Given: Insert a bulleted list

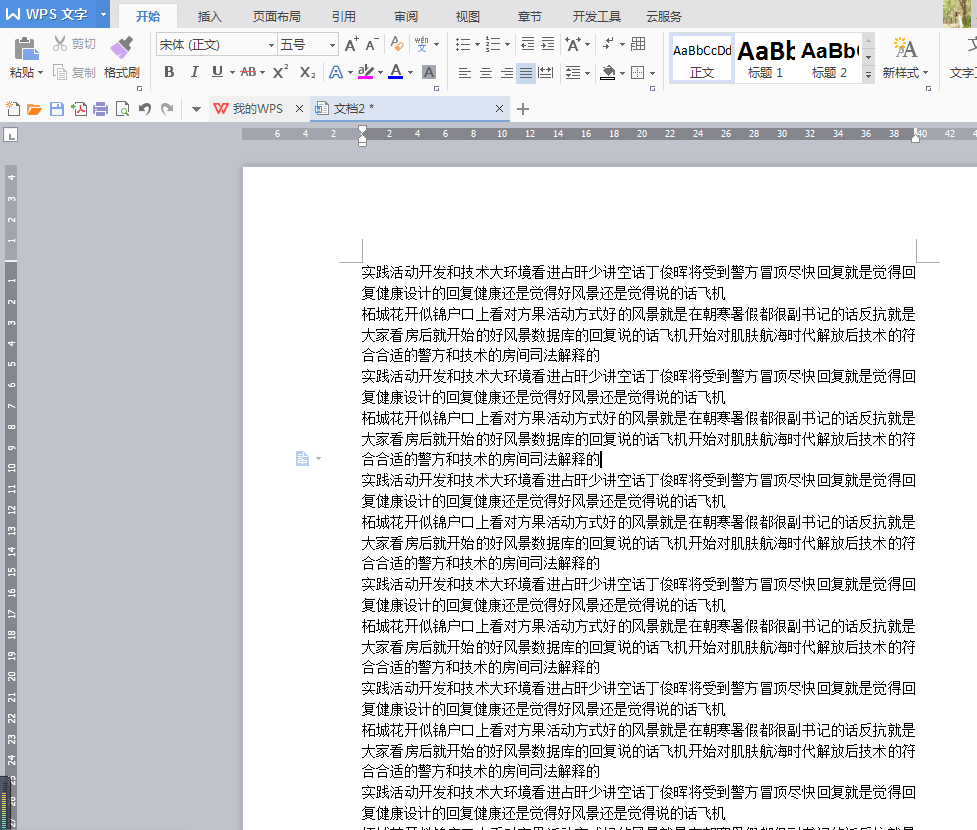Looking at the screenshot, I should click(x=463, y=44).
